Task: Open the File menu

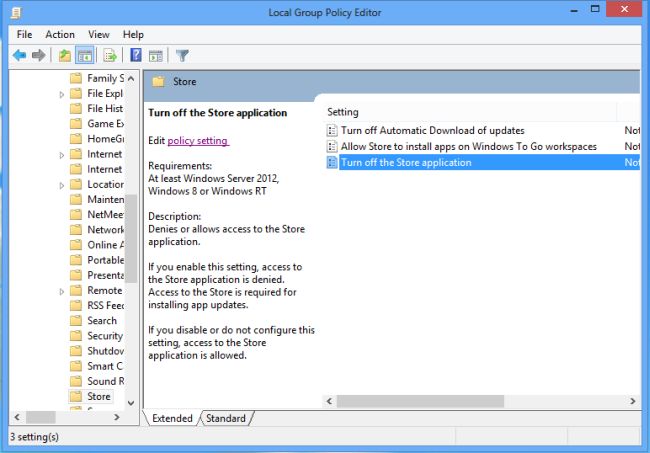Action: [x=24, y=34]
